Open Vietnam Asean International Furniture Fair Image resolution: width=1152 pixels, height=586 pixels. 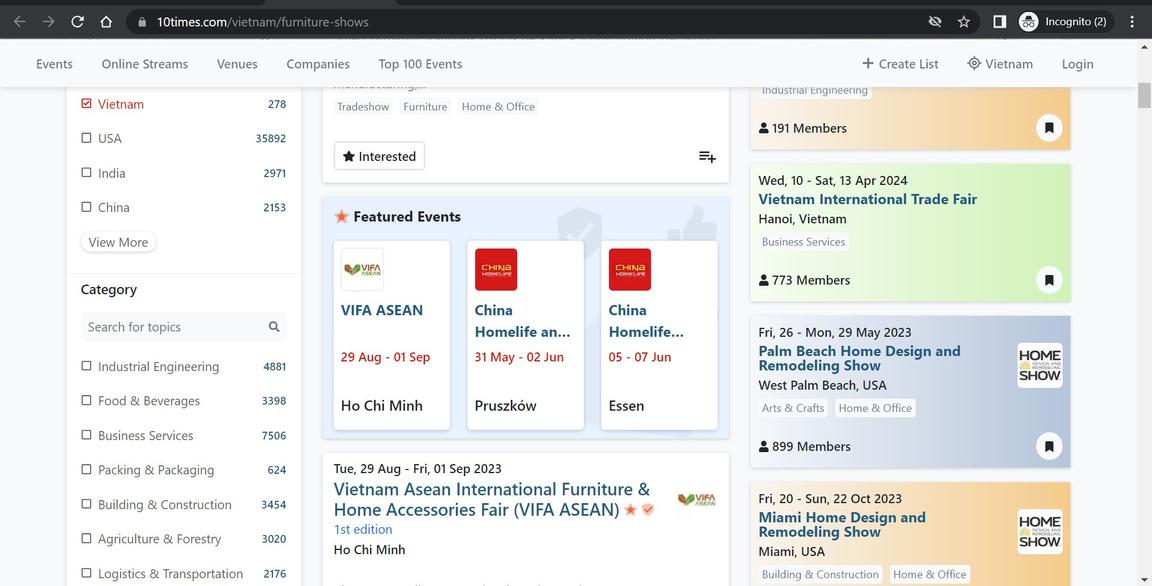pos(492,499)
